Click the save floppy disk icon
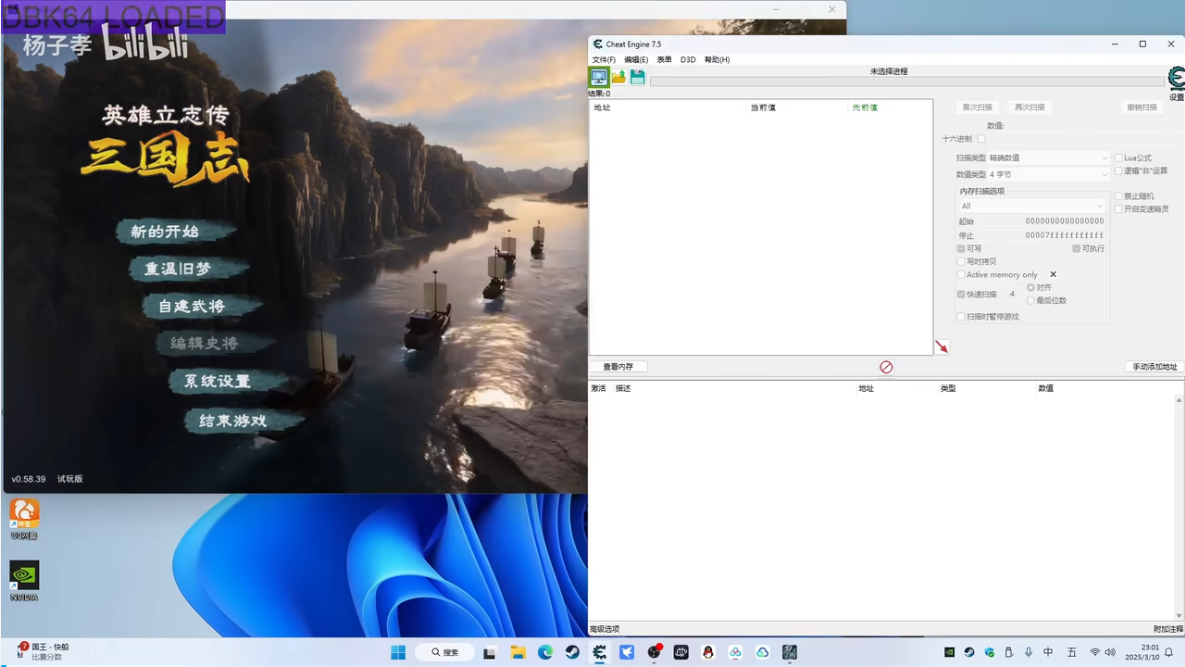Screen dimensions: 1185x667 tap(637, 77)
